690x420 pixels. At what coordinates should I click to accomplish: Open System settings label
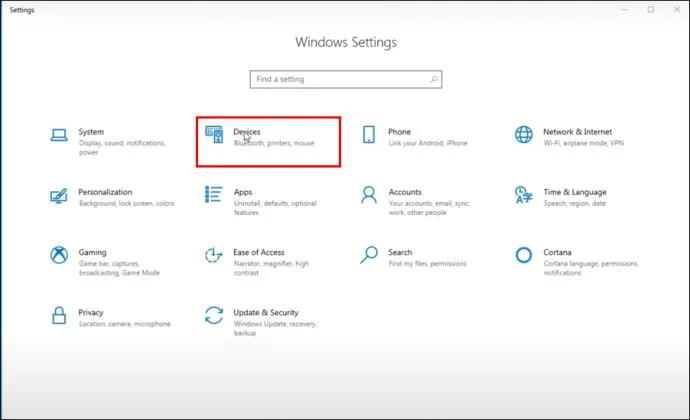tap(91, 132)
